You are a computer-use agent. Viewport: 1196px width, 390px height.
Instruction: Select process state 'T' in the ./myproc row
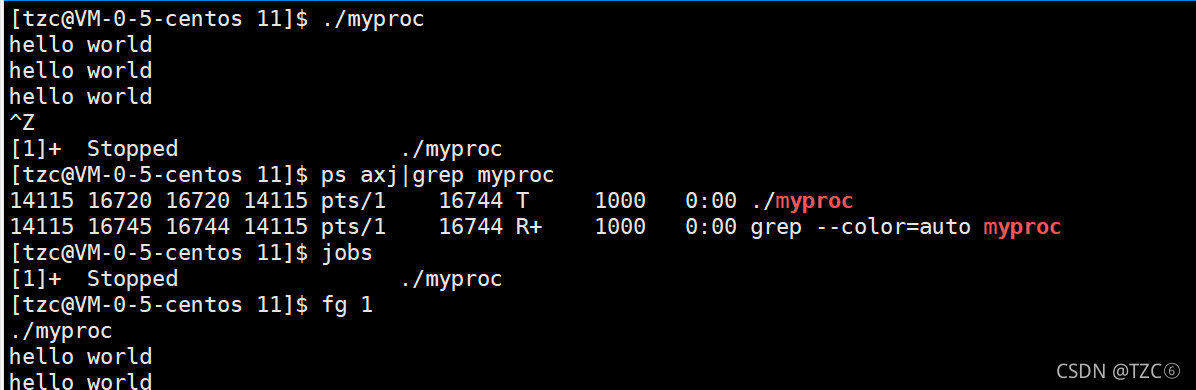point(523,201)
